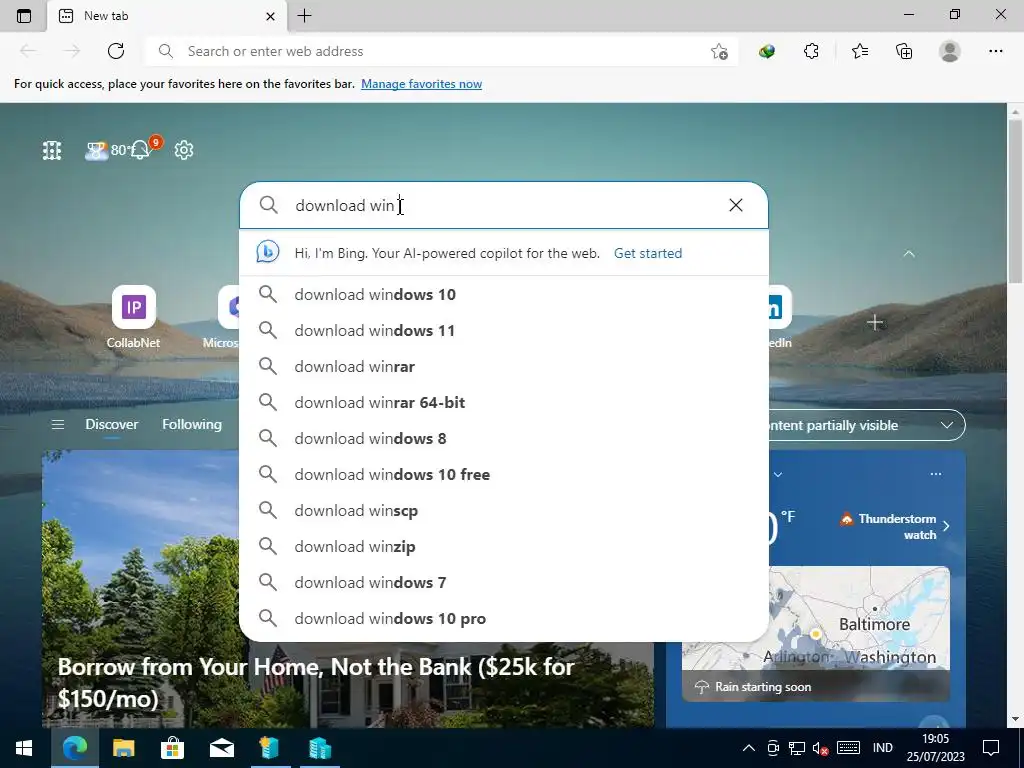Open the touch keyboard tray icon

click(848, 748)
